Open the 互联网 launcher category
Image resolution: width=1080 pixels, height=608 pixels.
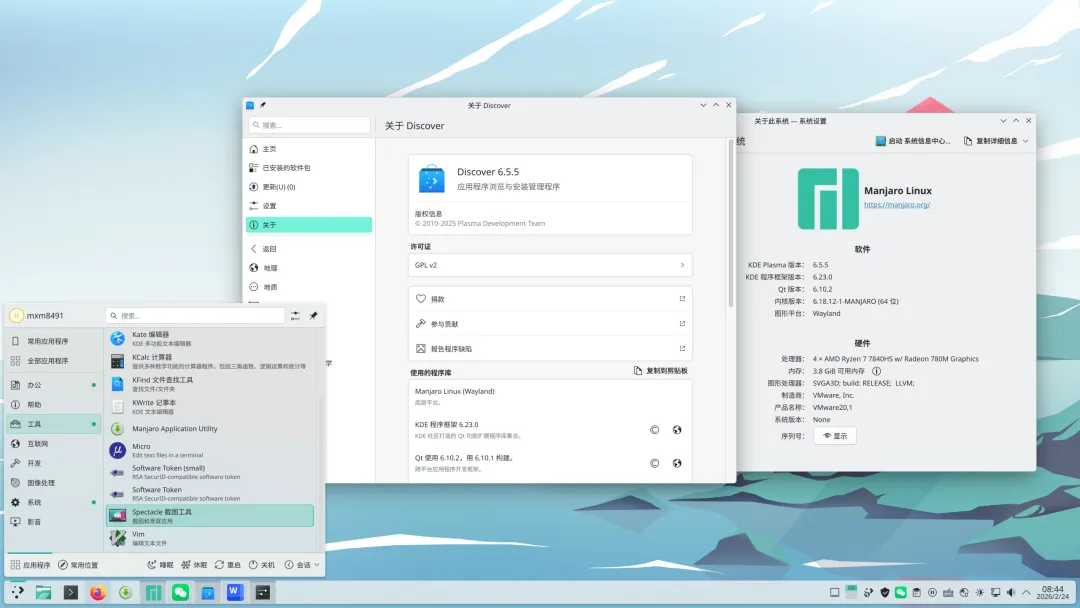pyautogui.click(x=54, y=443)
